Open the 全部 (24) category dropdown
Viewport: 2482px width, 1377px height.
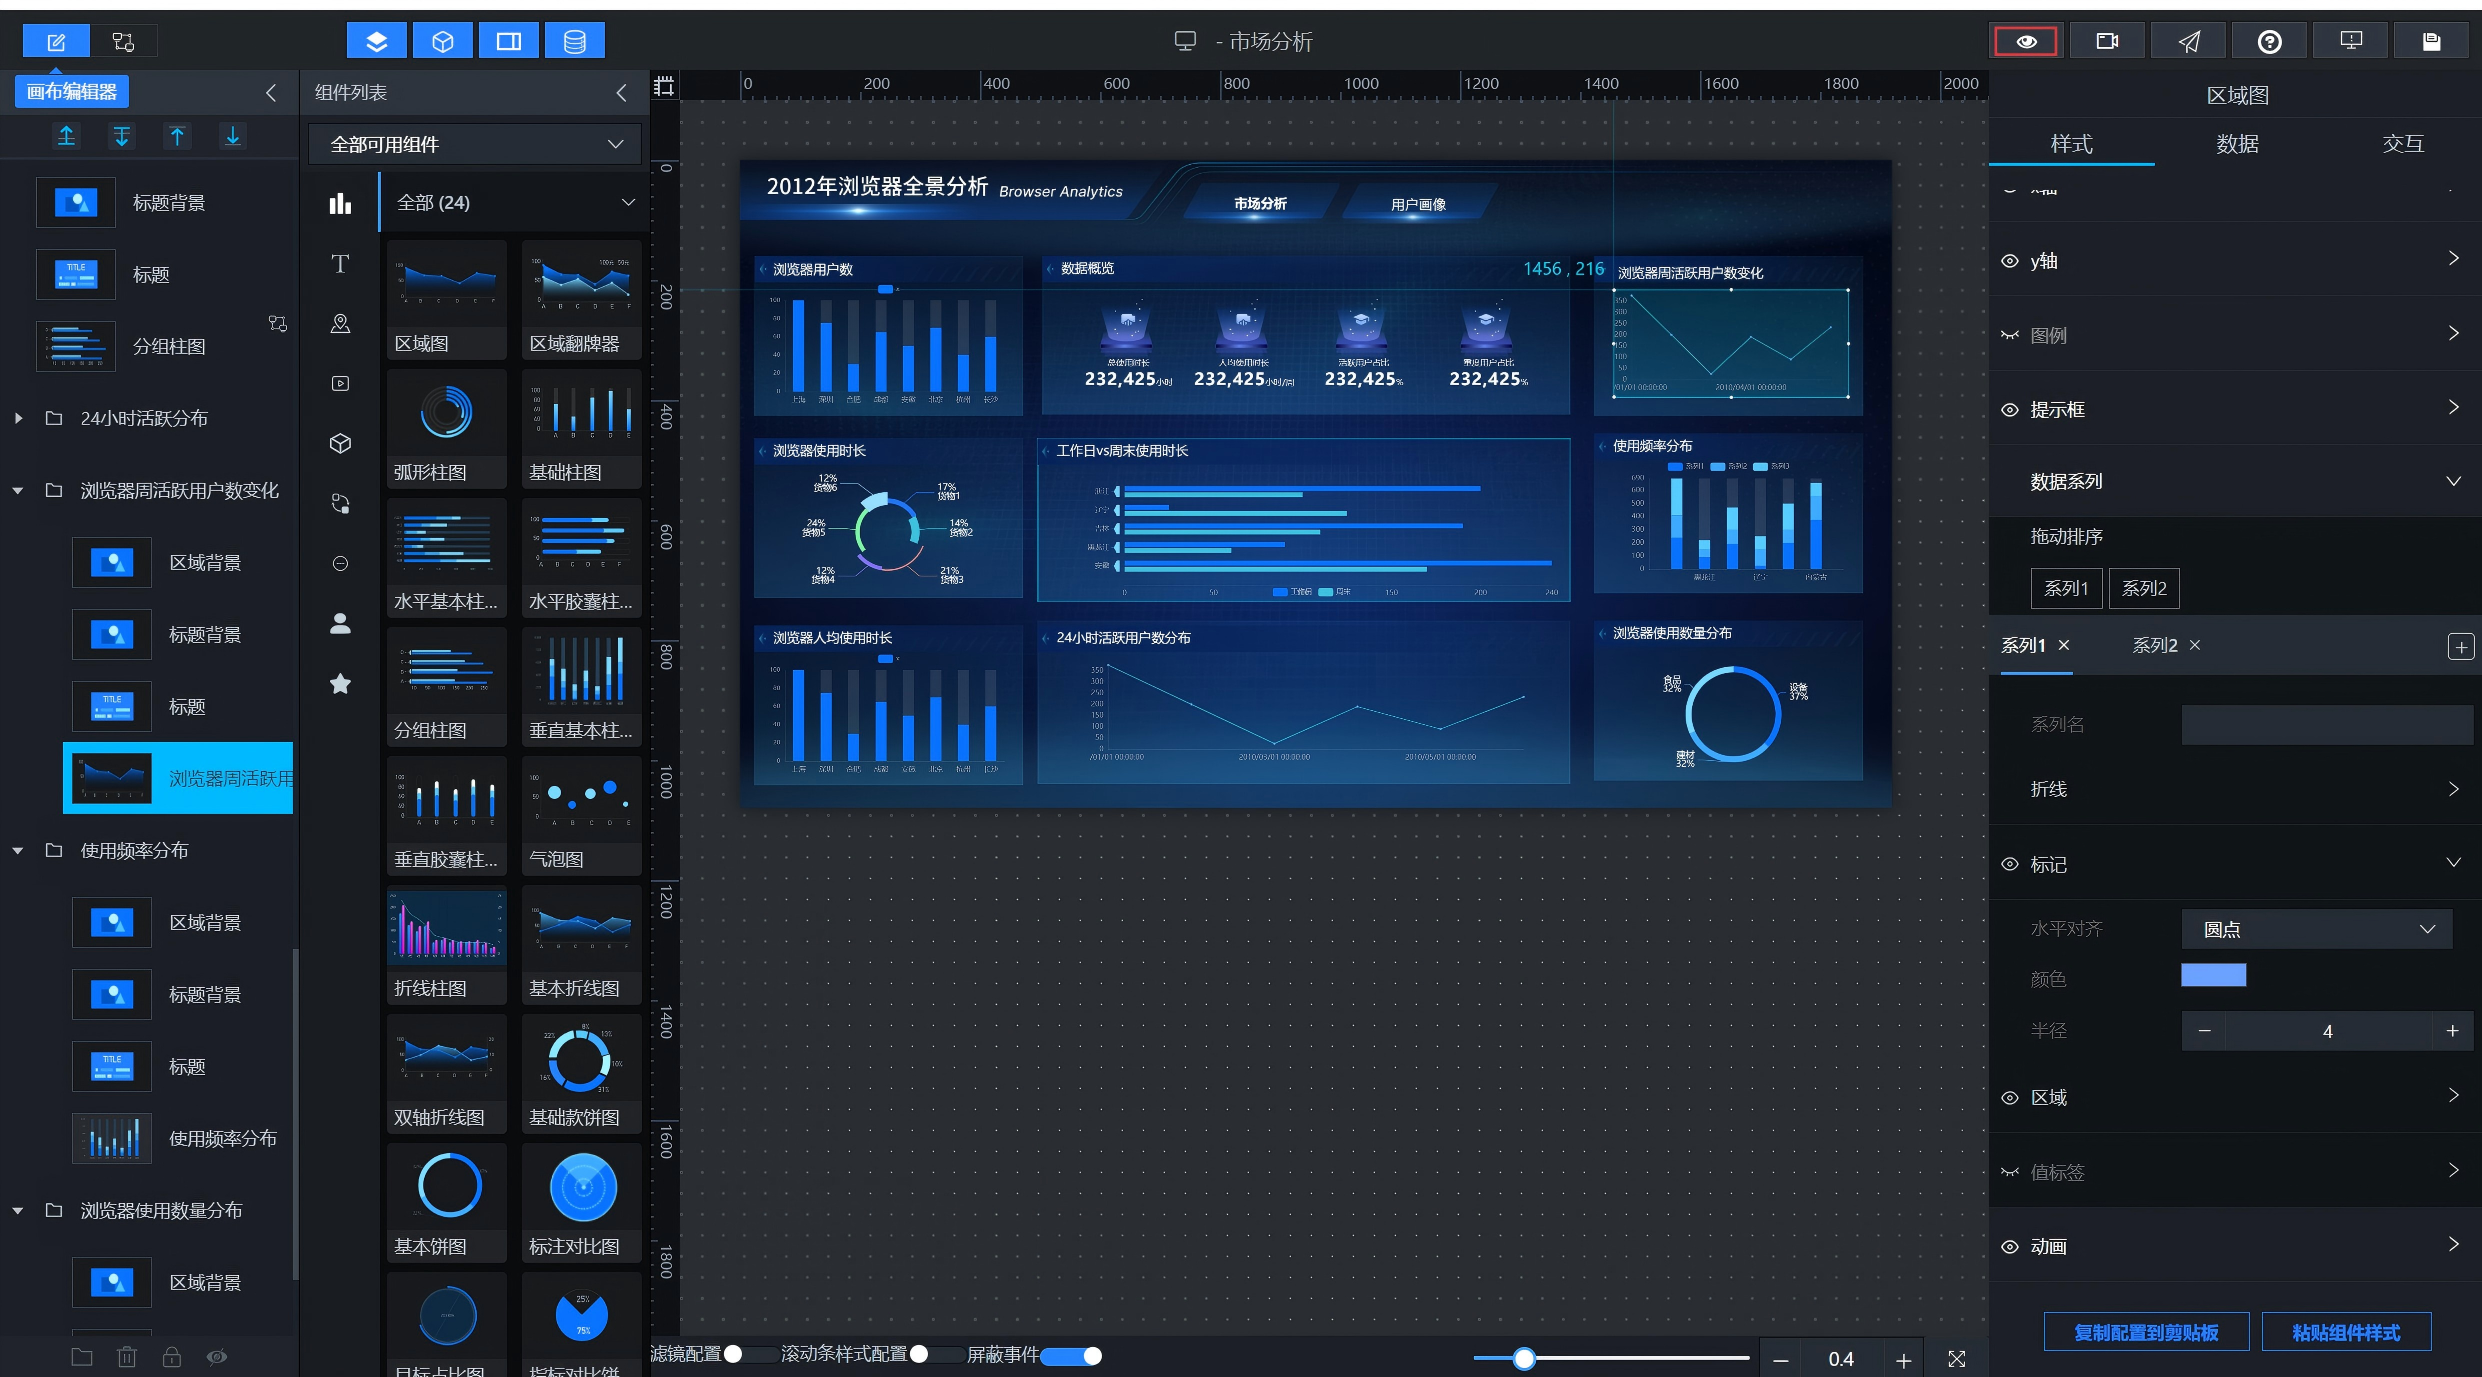click(x=515, y=203)
